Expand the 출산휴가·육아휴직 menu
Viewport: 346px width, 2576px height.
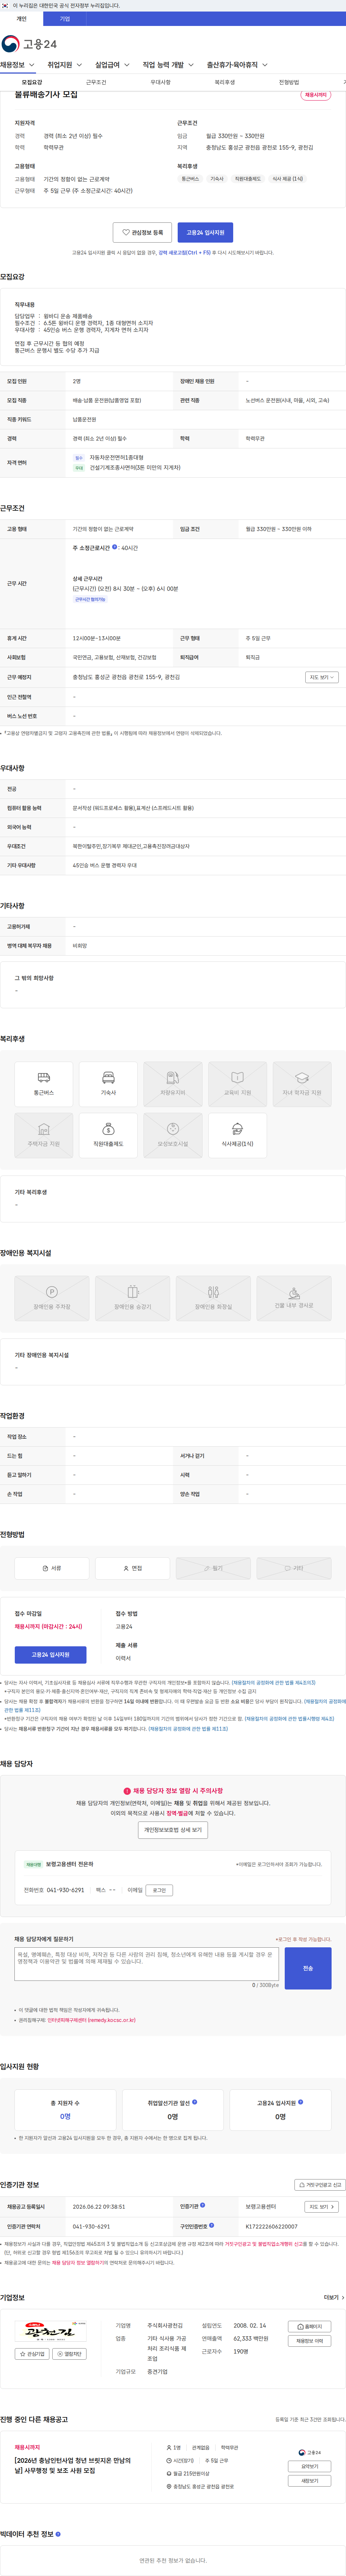pos(237,65)
